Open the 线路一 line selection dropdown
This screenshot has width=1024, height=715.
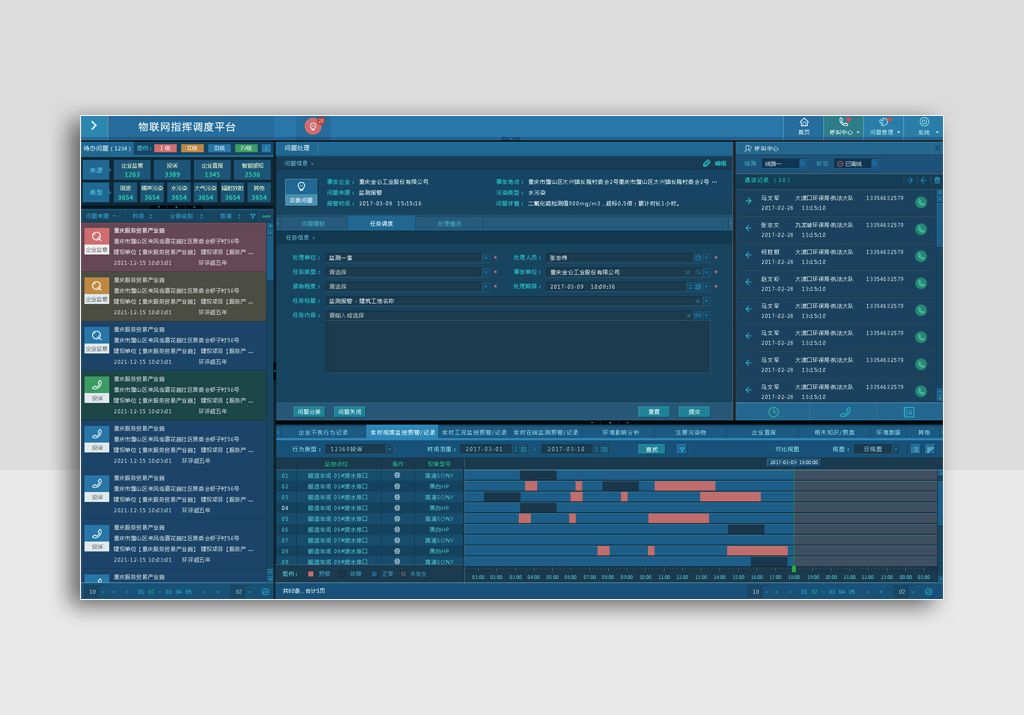[x=783, y=163]
